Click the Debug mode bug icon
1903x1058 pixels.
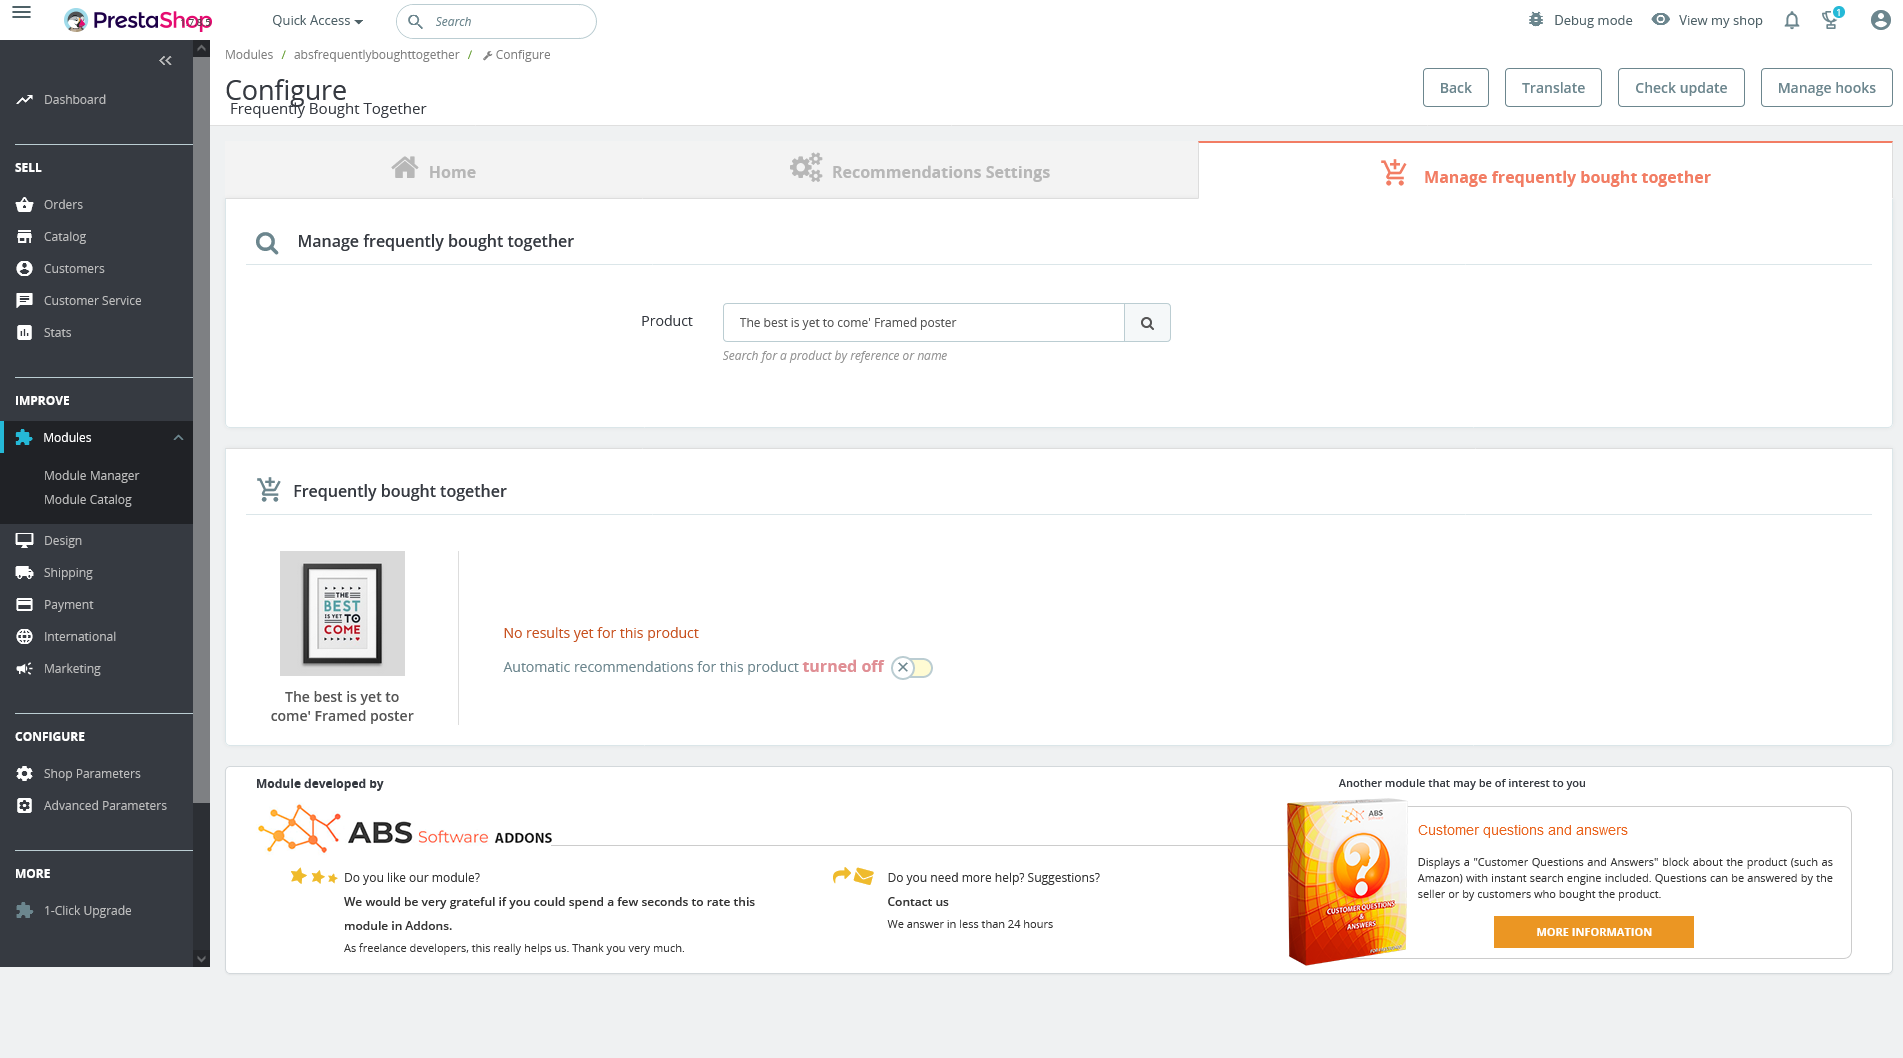pyautogui.click(x=1536, y=20)
